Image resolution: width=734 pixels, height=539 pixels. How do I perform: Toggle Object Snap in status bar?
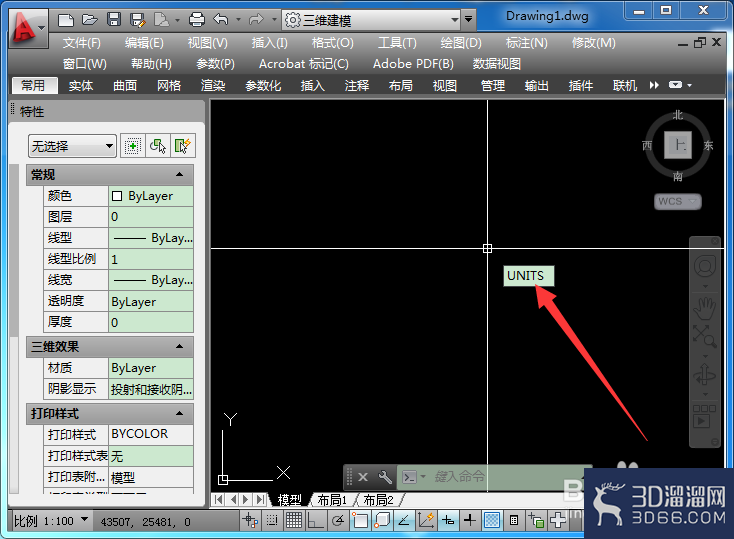click(x=360, y=520)
